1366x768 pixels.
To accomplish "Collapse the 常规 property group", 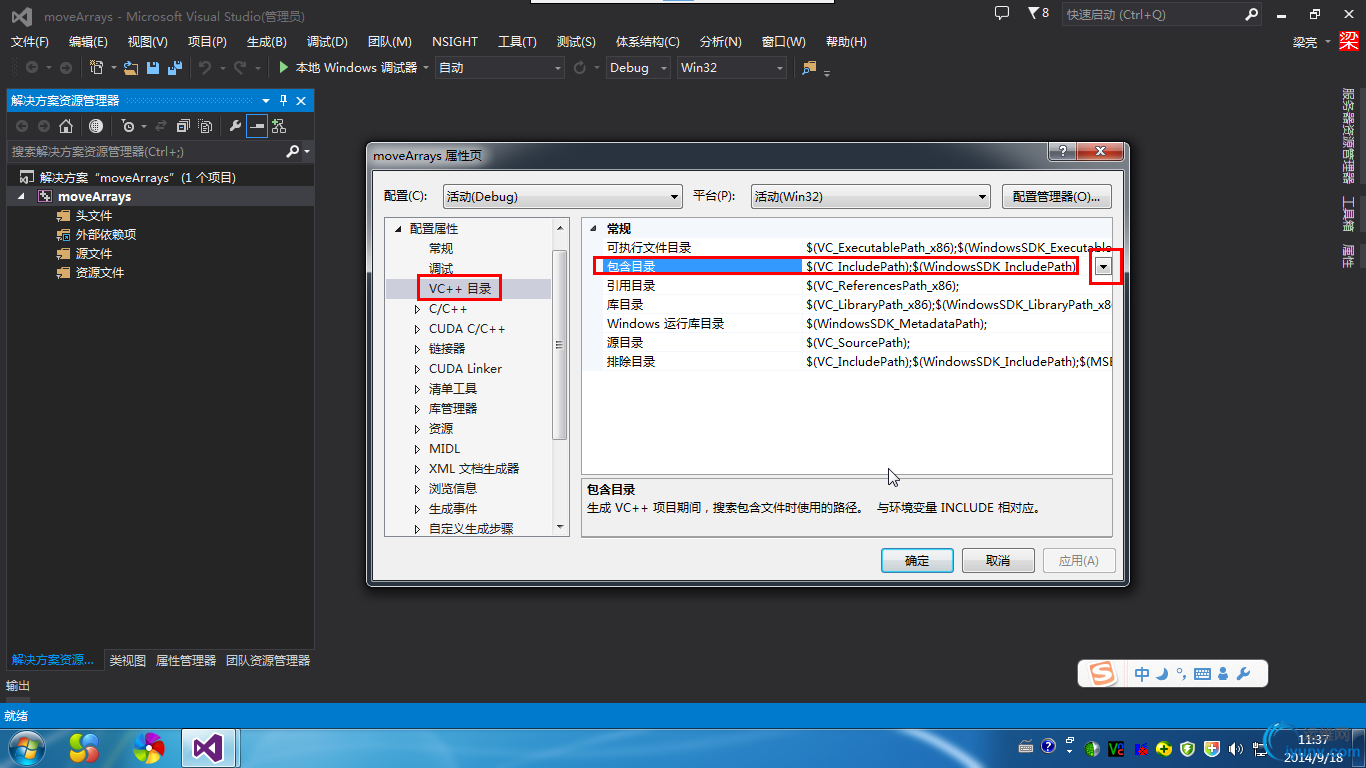I will coord(594,229).
